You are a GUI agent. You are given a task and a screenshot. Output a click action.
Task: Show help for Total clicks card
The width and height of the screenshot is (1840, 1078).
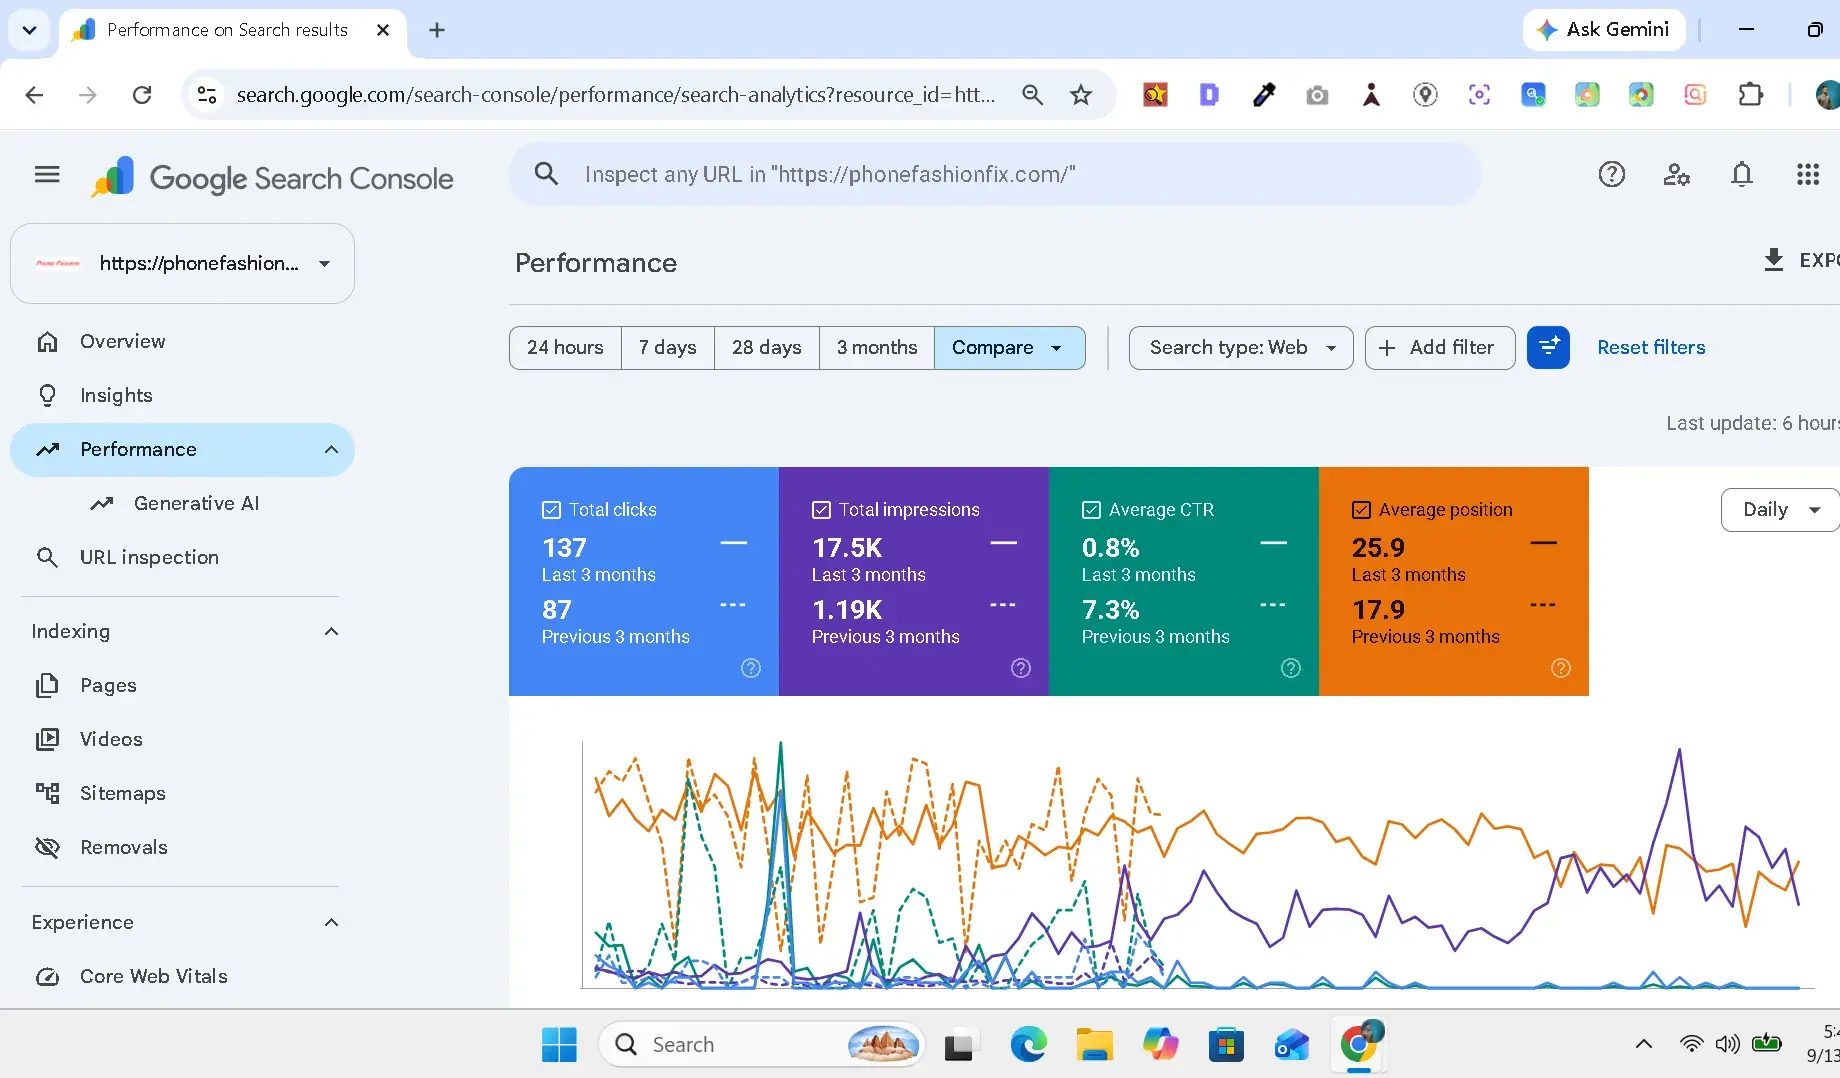(x=751, y=668)
